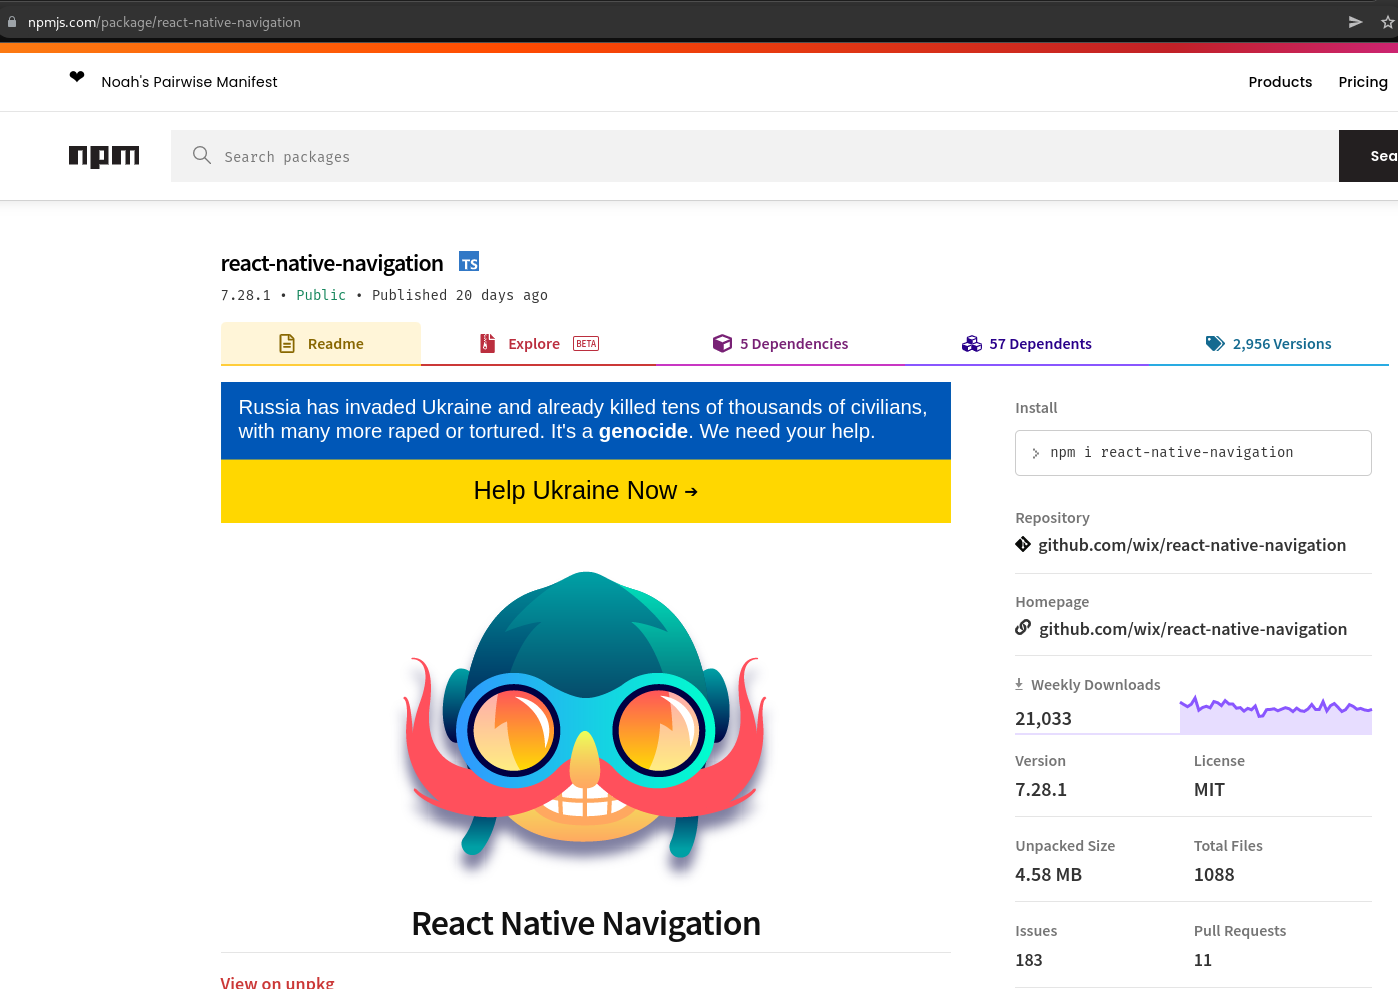Click the package cube icon on Dependencies tab
1398x989 pixels.
[722, 343]
